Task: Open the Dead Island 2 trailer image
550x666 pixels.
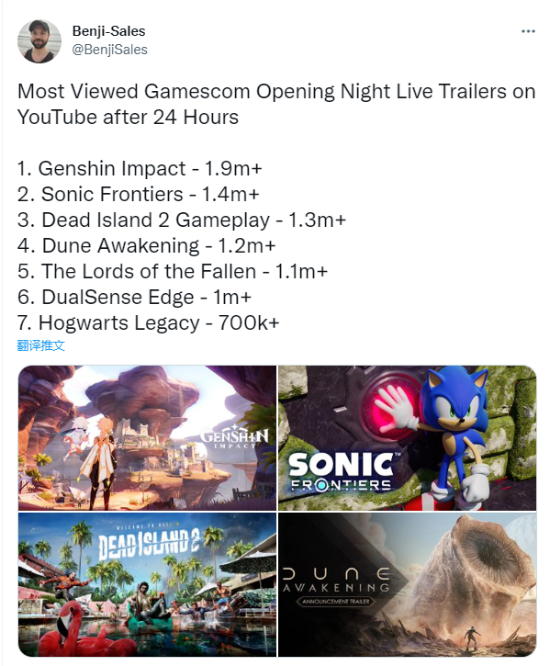Action: (147, 584)
